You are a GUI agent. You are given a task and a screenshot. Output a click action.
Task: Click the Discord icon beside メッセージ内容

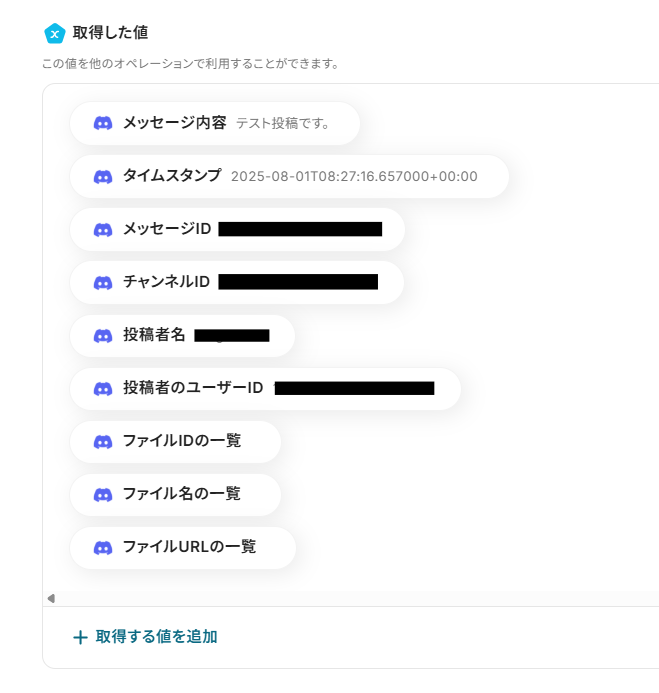[x=103, y=123]
